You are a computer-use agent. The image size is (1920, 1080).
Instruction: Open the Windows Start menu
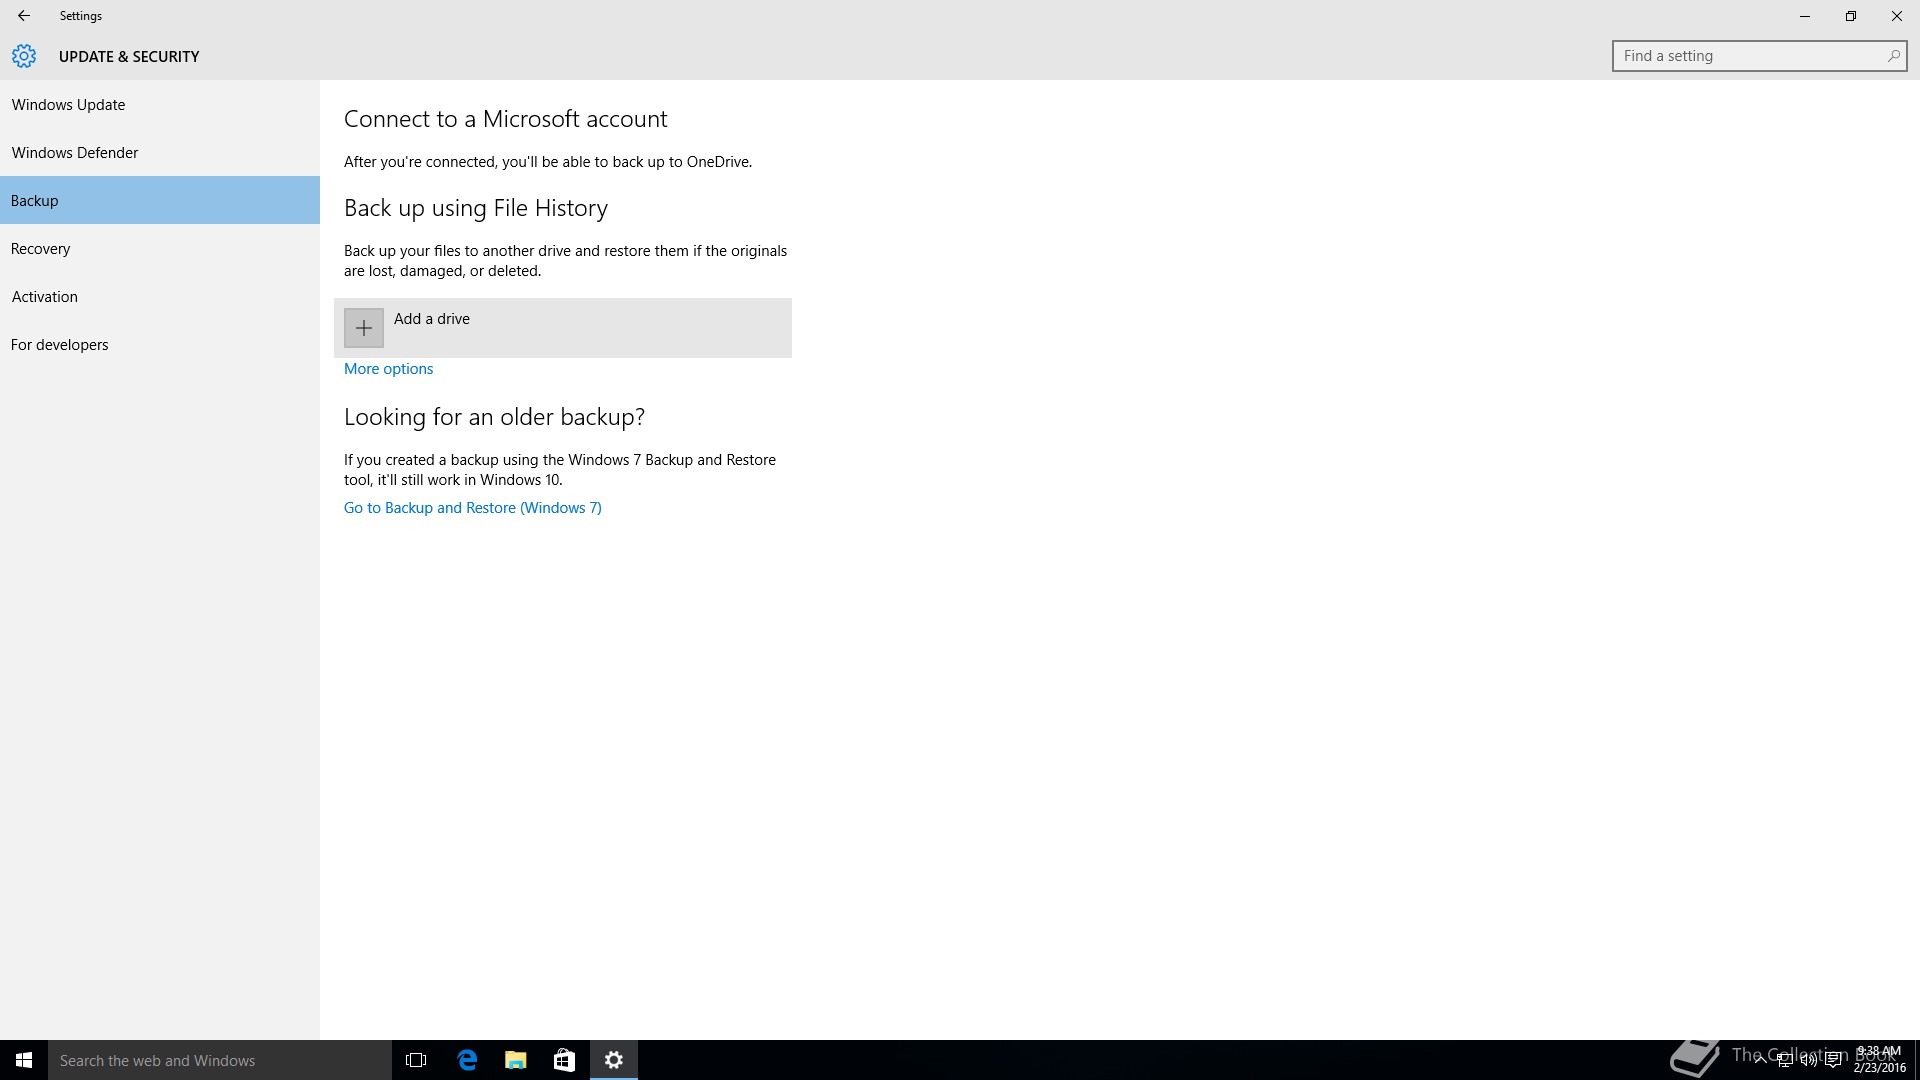click(24, 1060)
